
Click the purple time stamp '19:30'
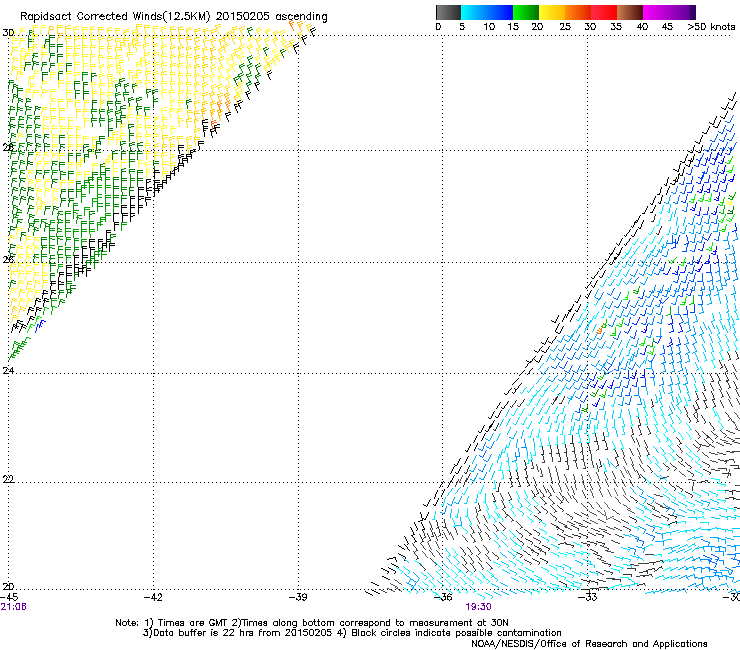pyautogui.click(x=478, y=607)
